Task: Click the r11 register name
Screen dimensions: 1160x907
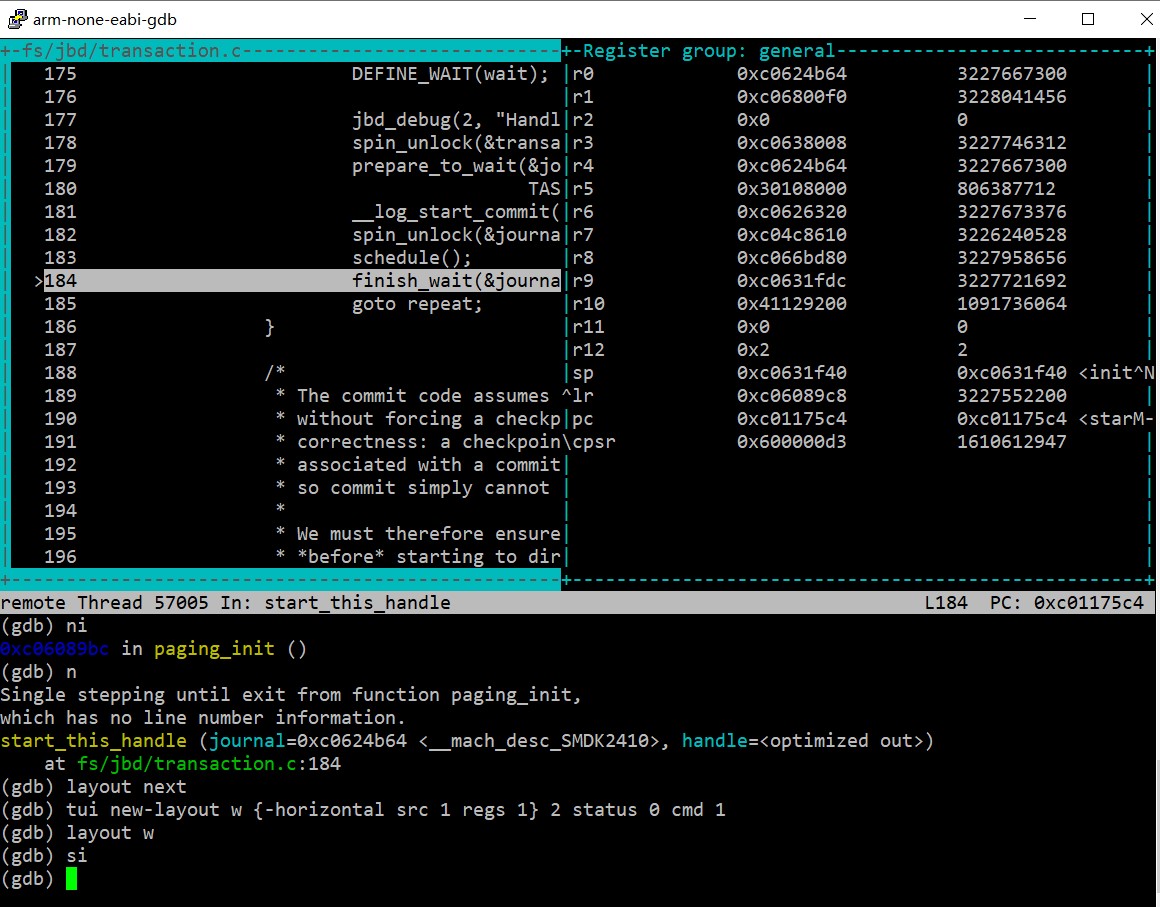Action: [588, 326]
